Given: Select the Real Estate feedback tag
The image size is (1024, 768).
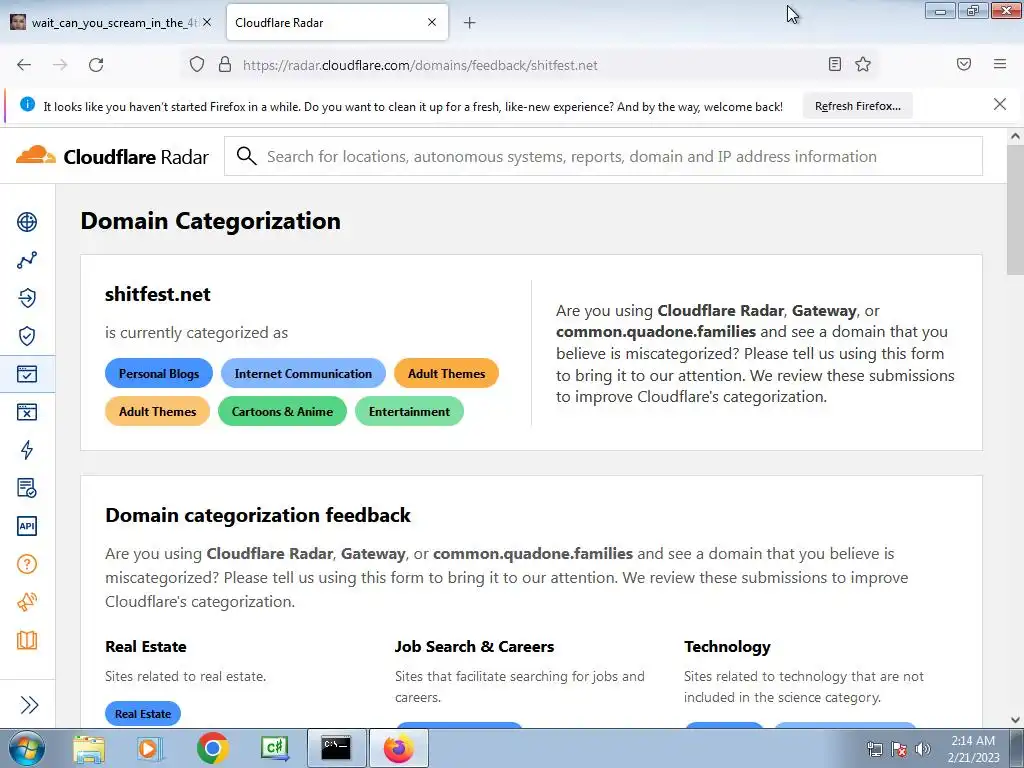Looking at the screenshot, I should [x=143, y=714].
